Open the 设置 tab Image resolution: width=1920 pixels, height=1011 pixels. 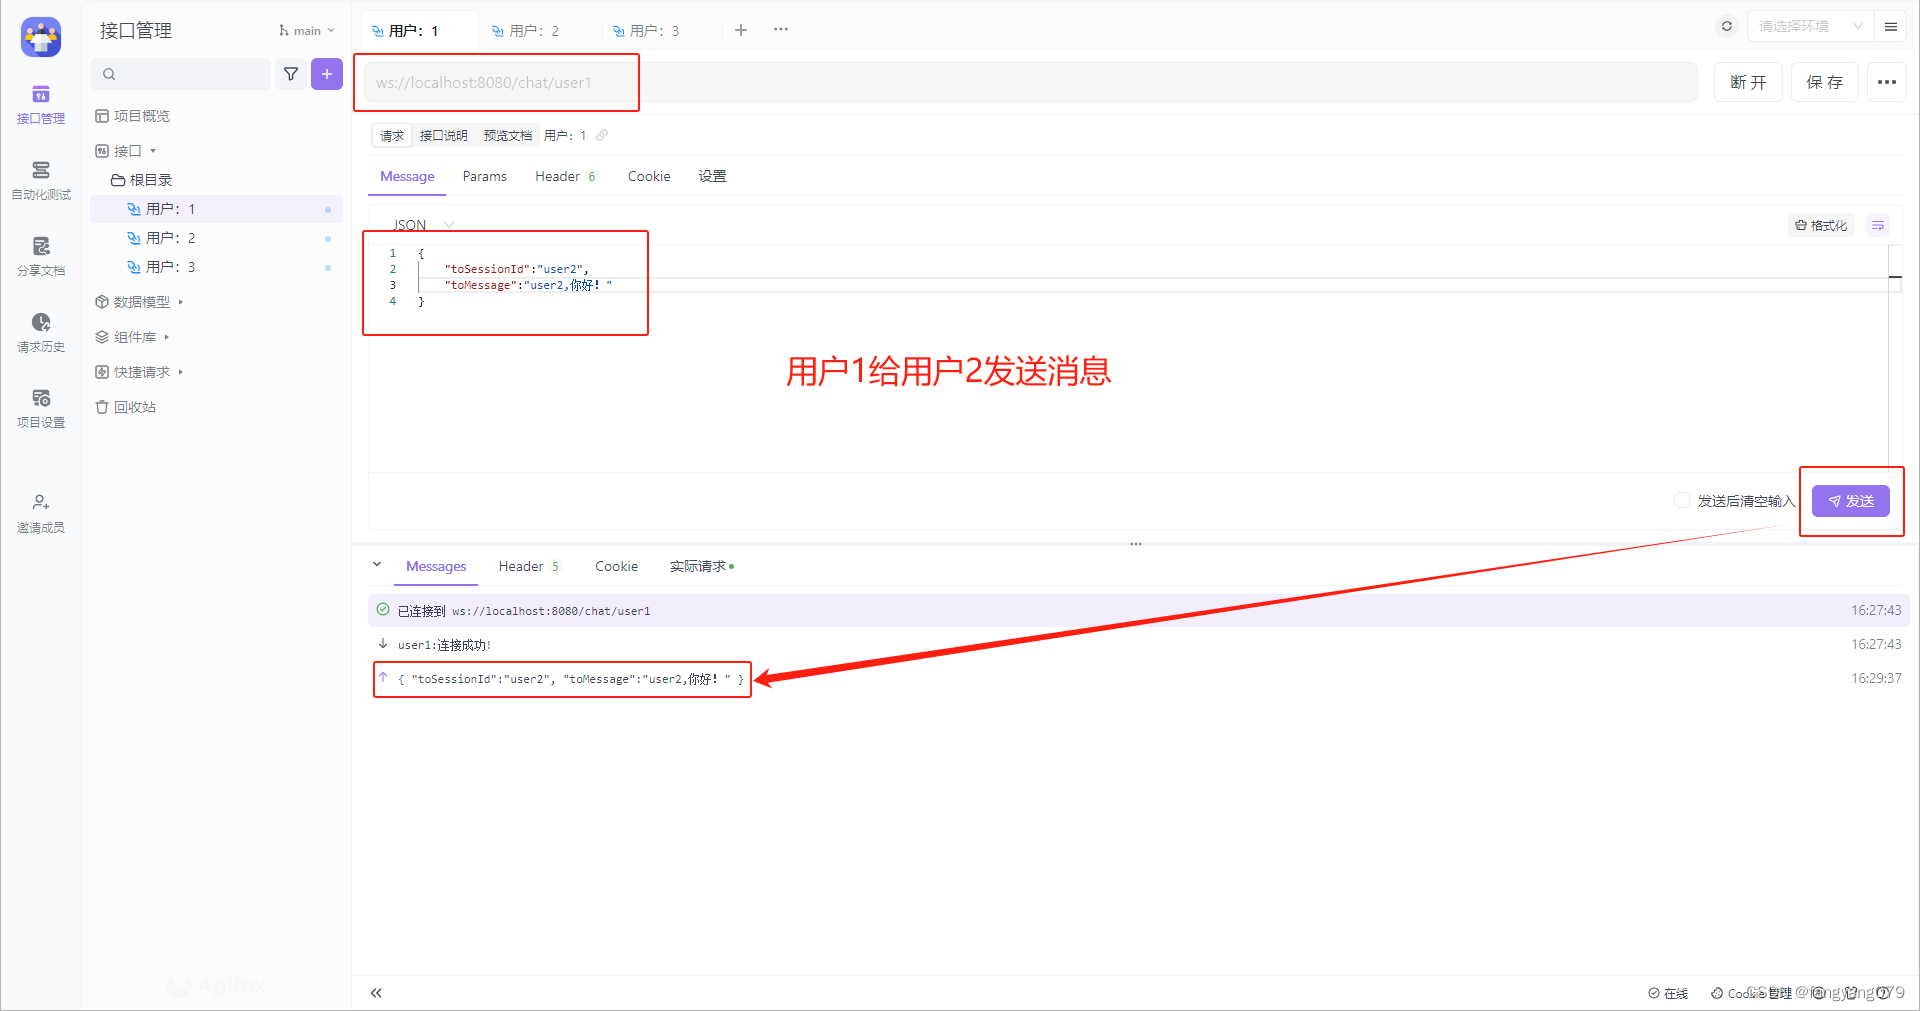pyautogui.click(x=713, y=176)
